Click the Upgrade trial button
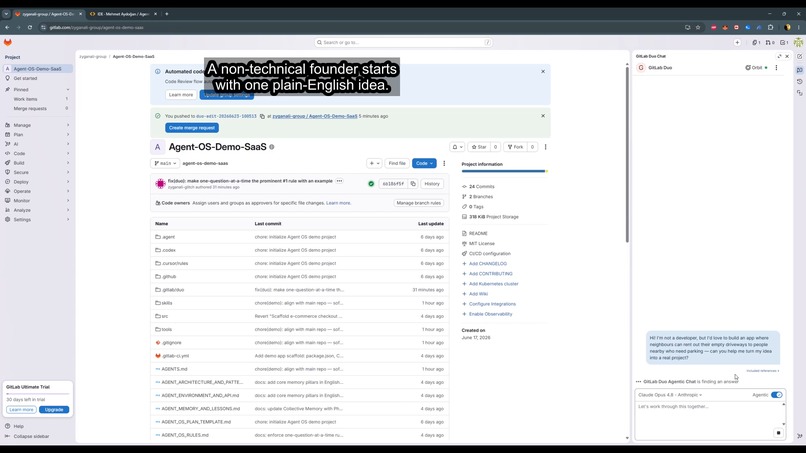This screenshot has width=806, height=453. [54, 410]
